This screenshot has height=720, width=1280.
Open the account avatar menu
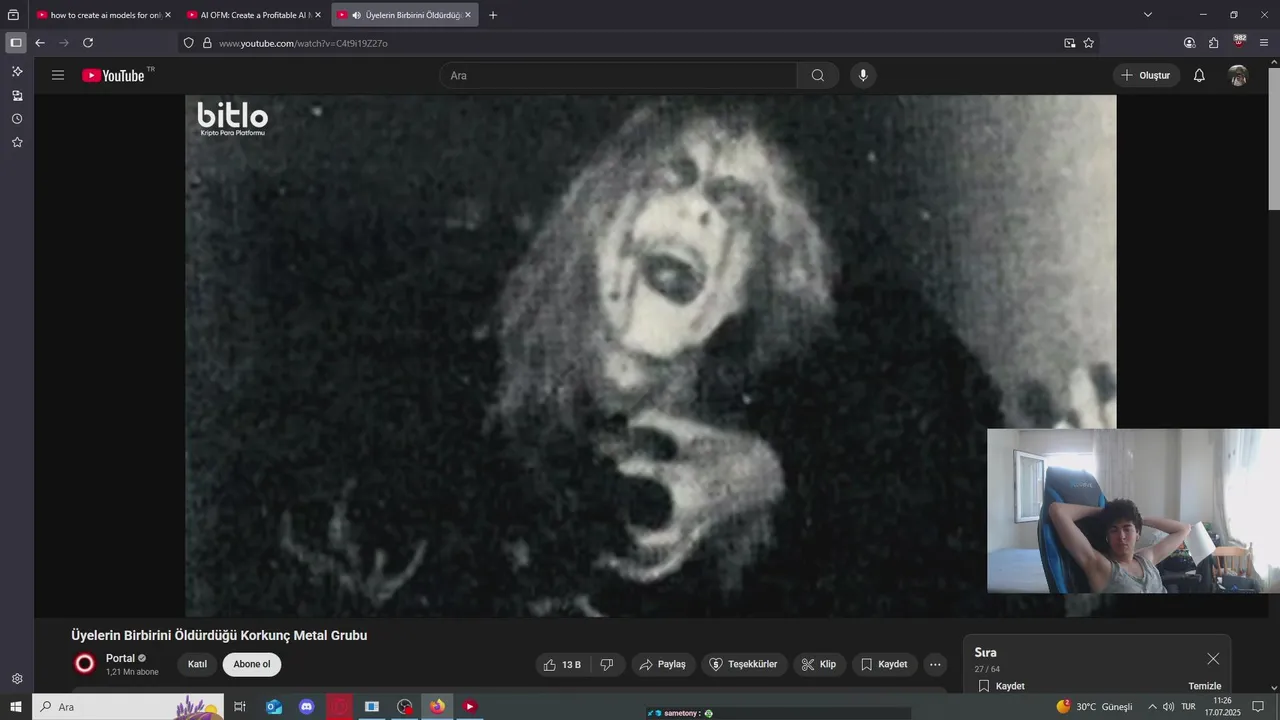pyautogui.click(x=1238, y=75)
